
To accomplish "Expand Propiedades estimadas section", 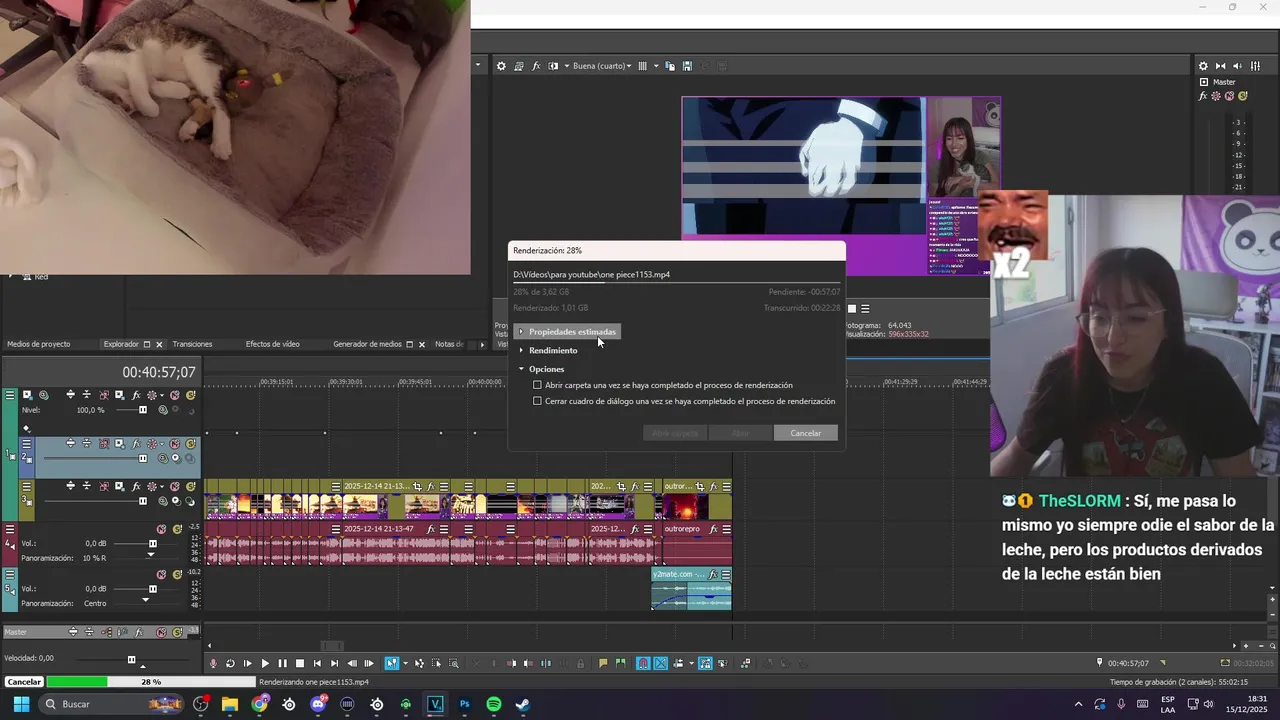I will [567, 331].
